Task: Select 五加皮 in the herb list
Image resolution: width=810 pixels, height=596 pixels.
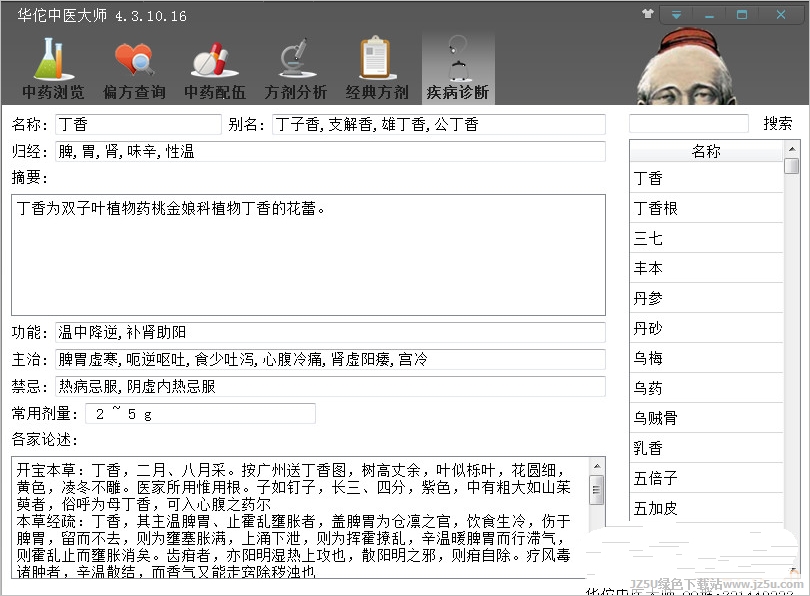Action: [706, 508]
